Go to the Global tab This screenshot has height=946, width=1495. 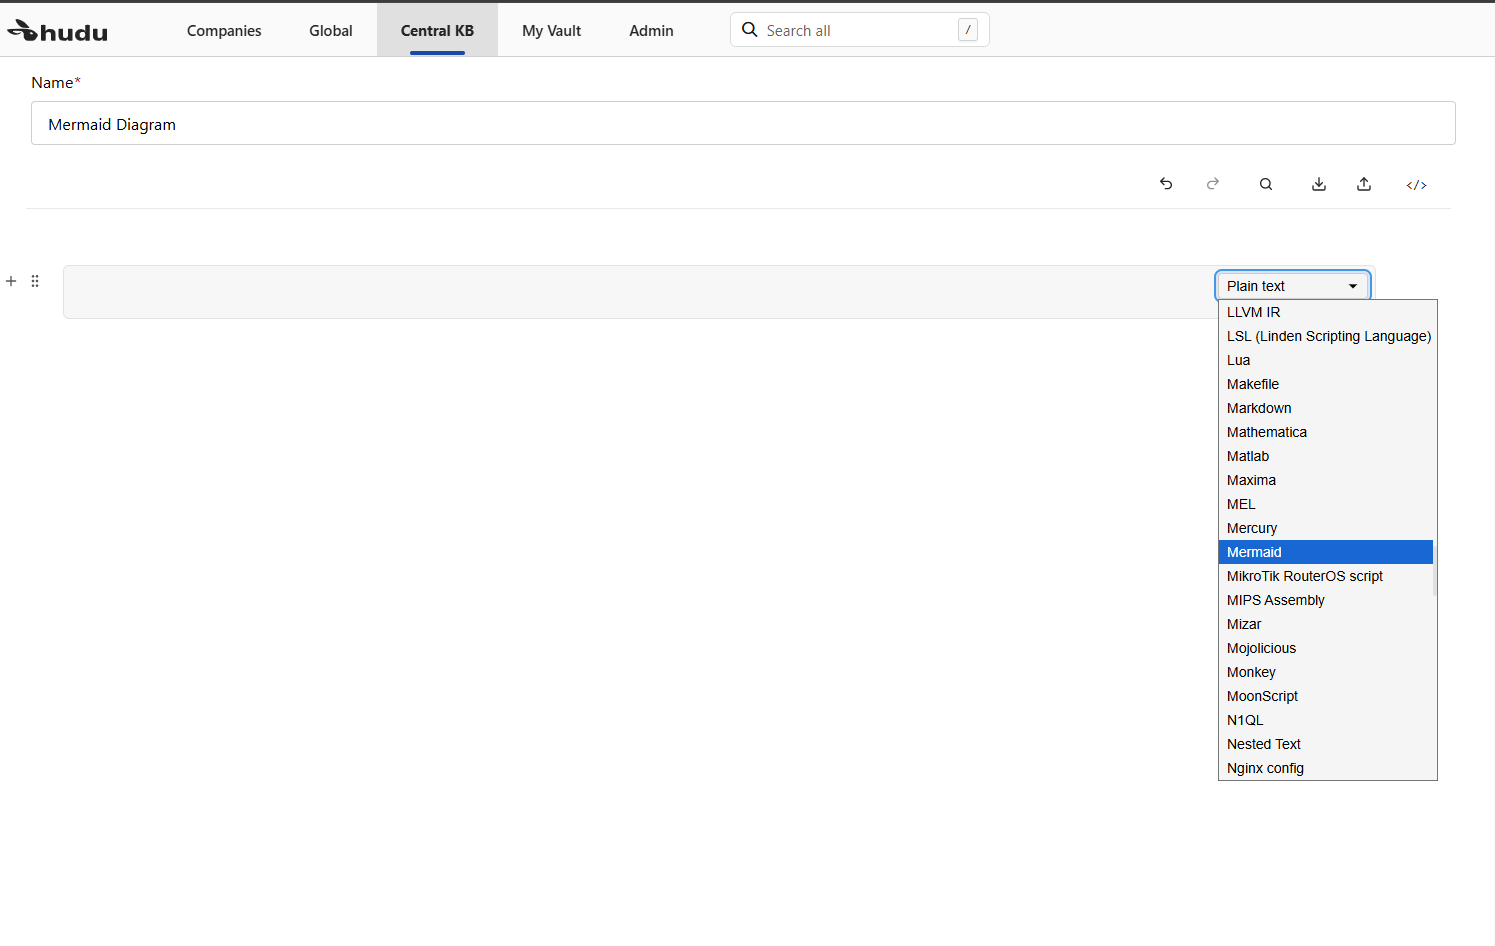coord(331,31)
